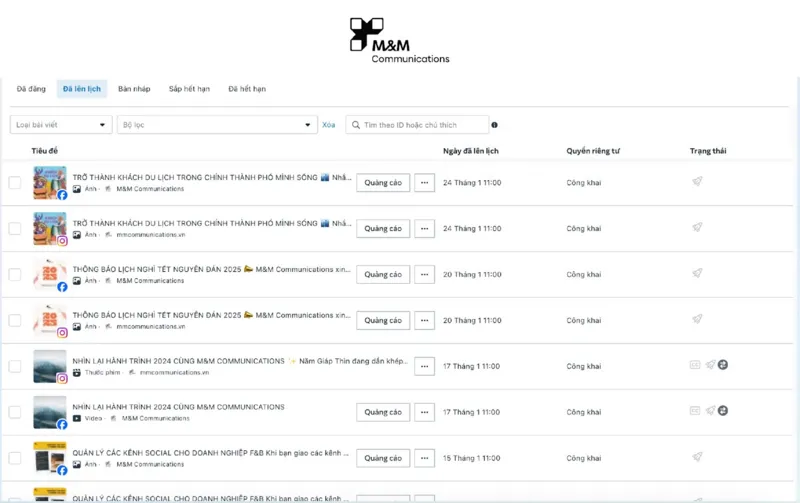Screen dimensions: 800x503
Task: Click the title TRỞ THÀNH KHÁCH DU LỊCH of Facebook post
Action: pyautogui.click(x=212, y=178)
